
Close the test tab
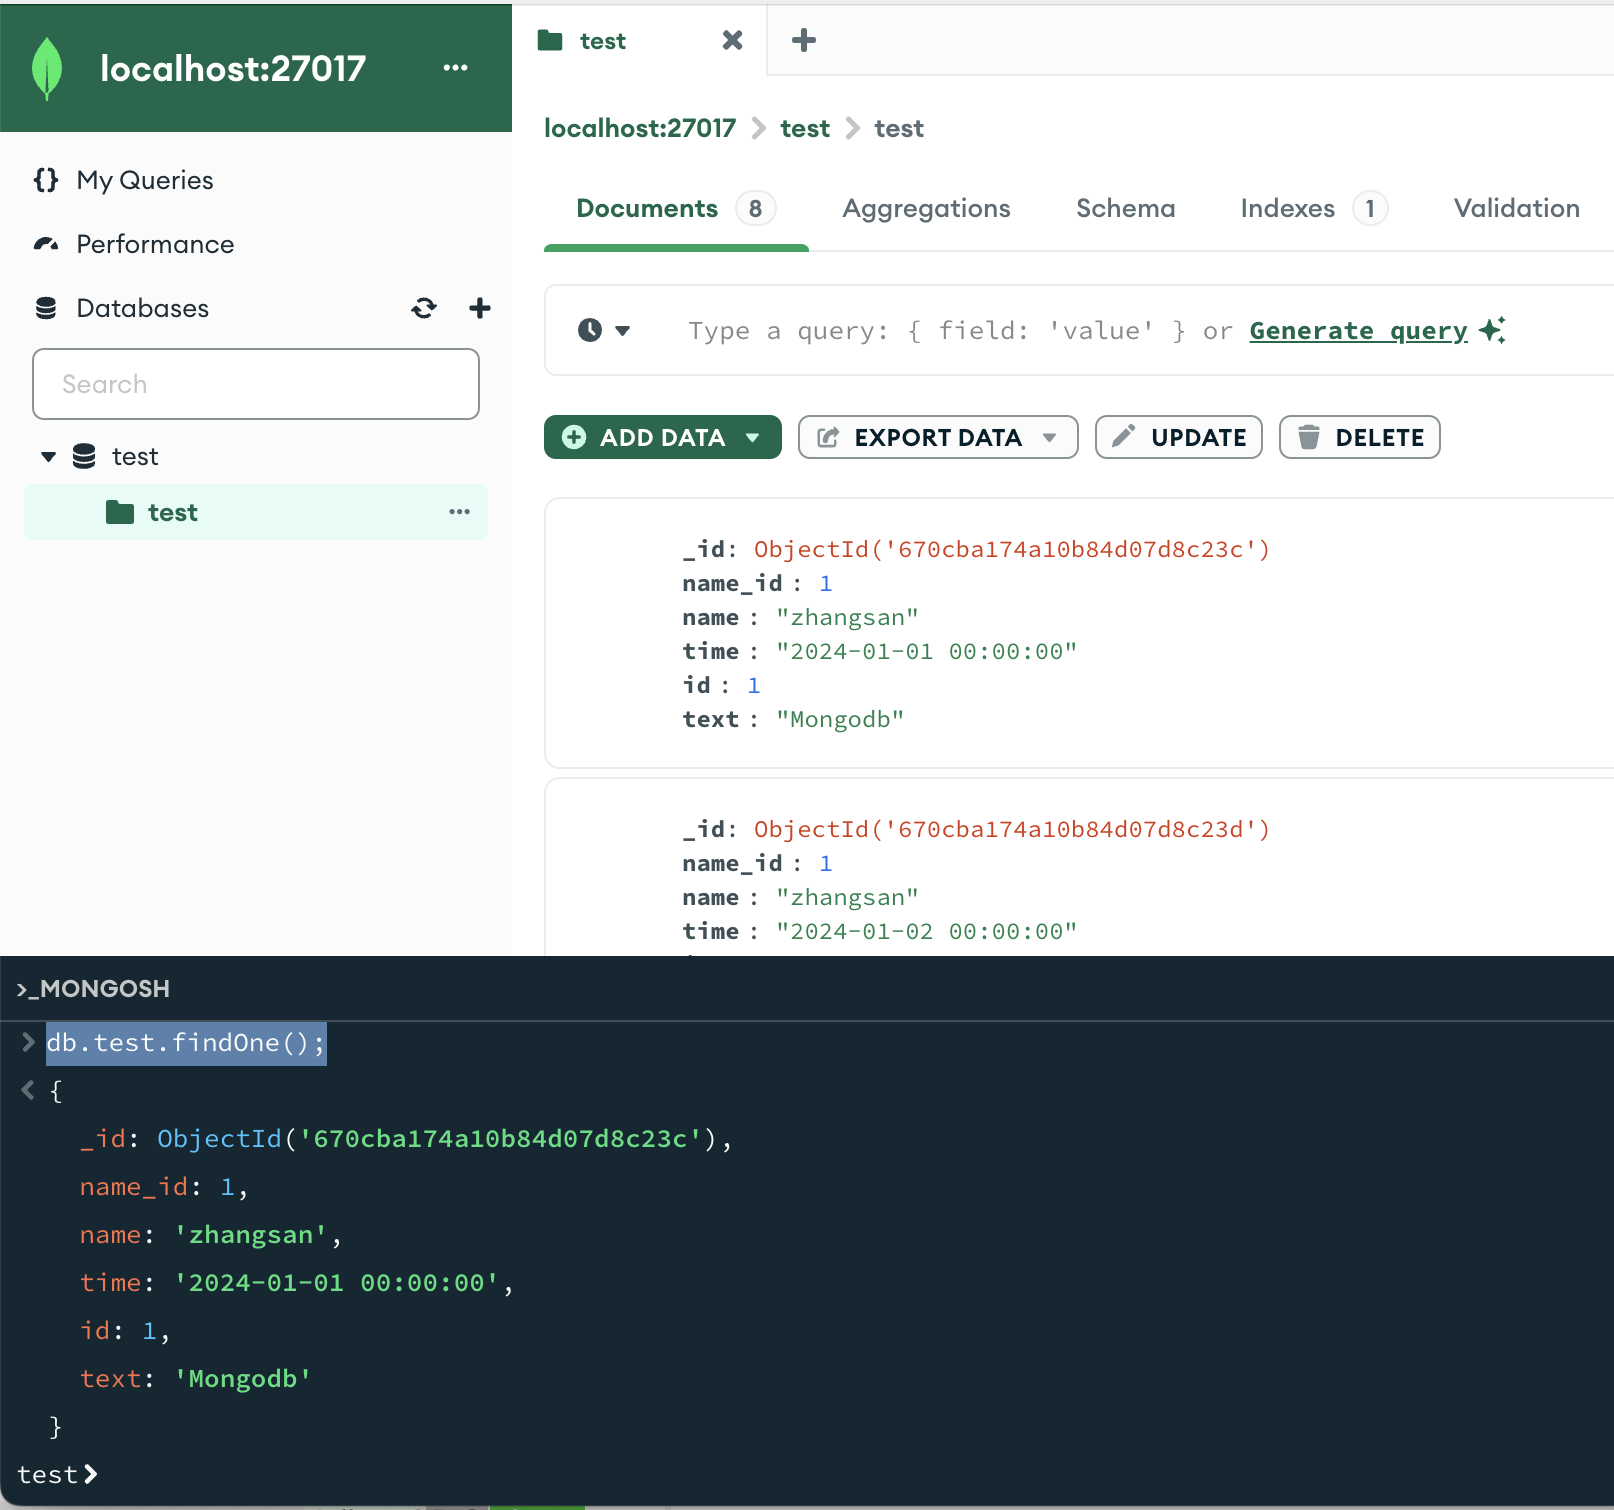[x=732, y=41]
